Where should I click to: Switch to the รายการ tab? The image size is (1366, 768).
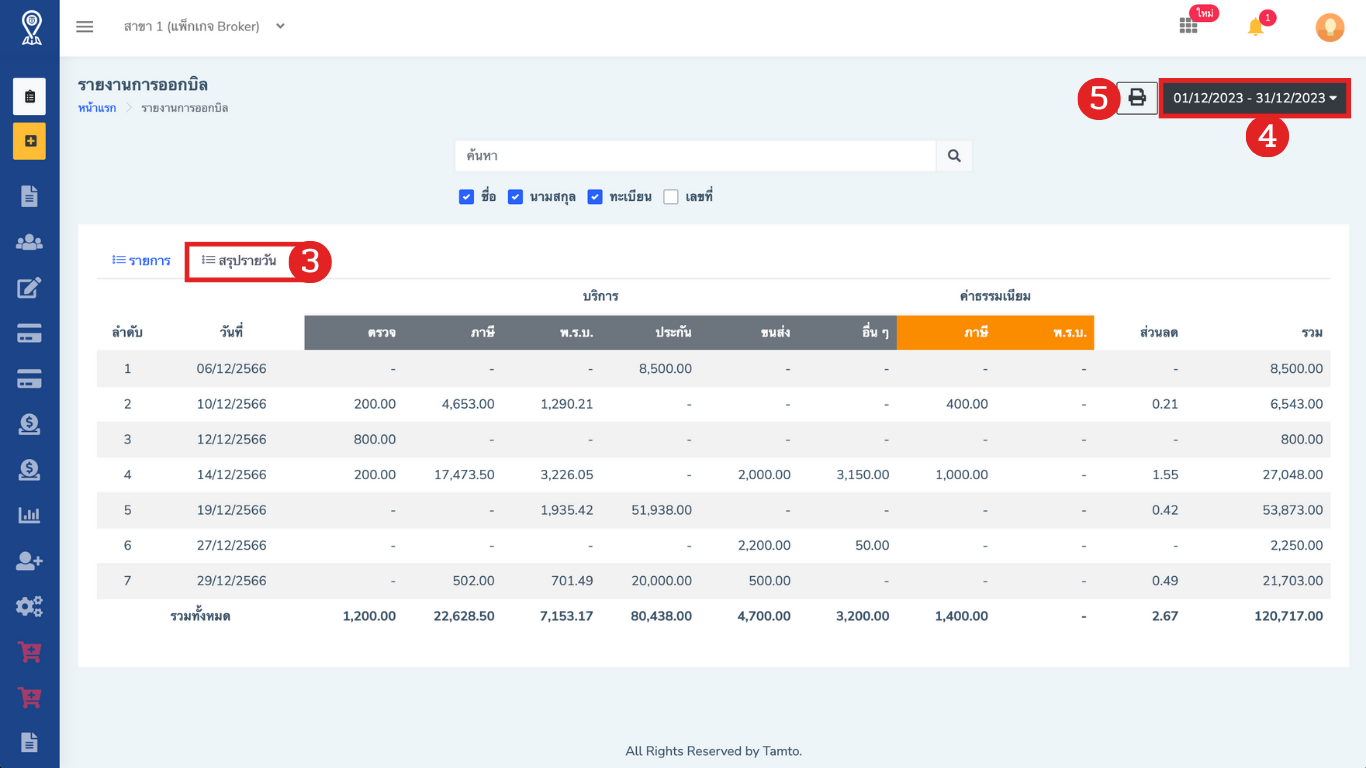point(142,260)
